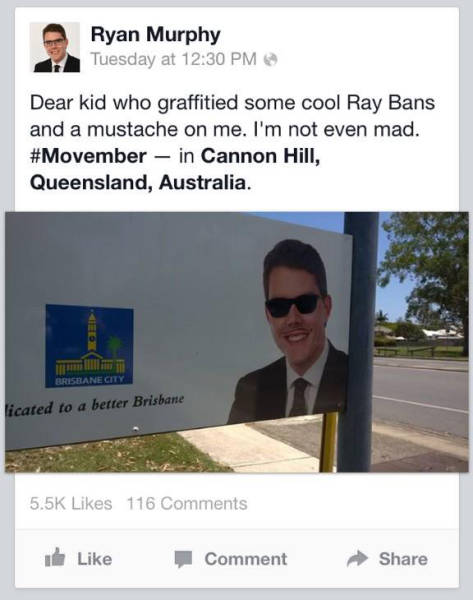Click the thumbs-up Like icon
This screenshot has width=473, height=600.
pos(55,558)
